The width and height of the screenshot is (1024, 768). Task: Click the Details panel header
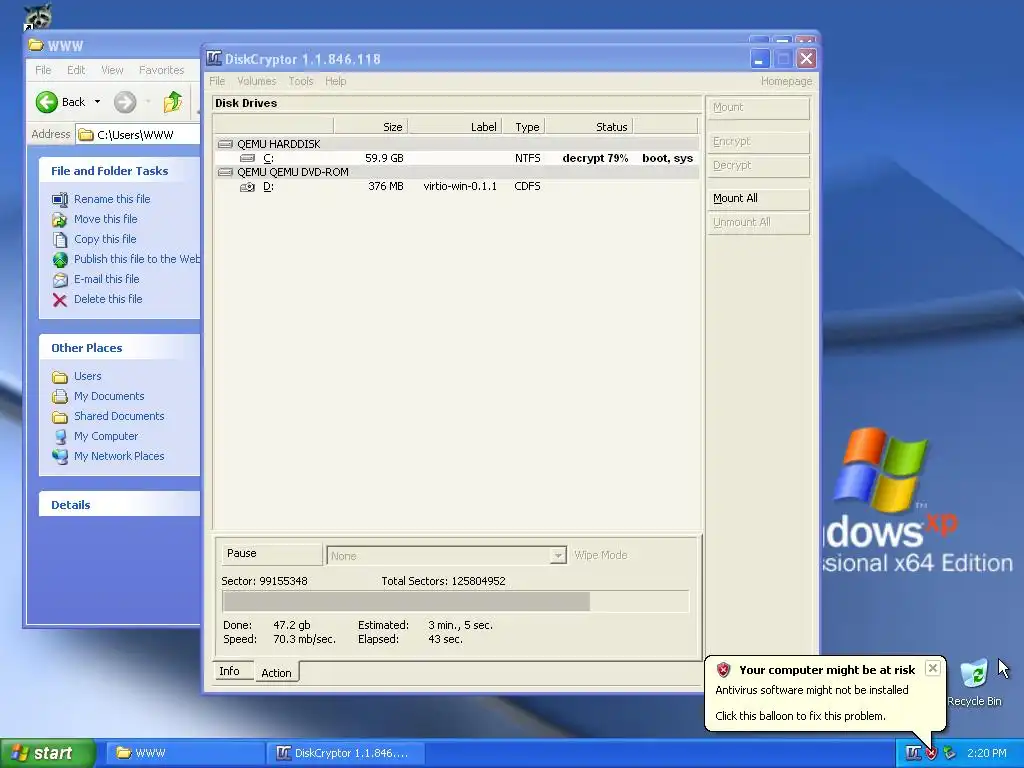(120, 505)
